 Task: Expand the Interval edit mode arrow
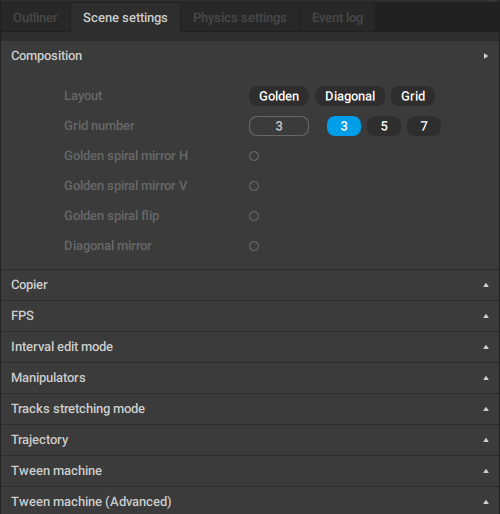tap(486, 347)
